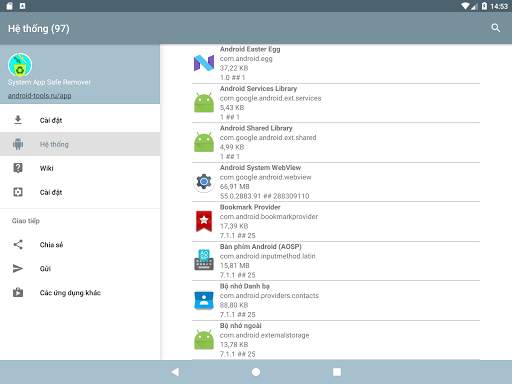
Task: Click the Android System WebView gear icon
Action: click(x=204, y=182)
